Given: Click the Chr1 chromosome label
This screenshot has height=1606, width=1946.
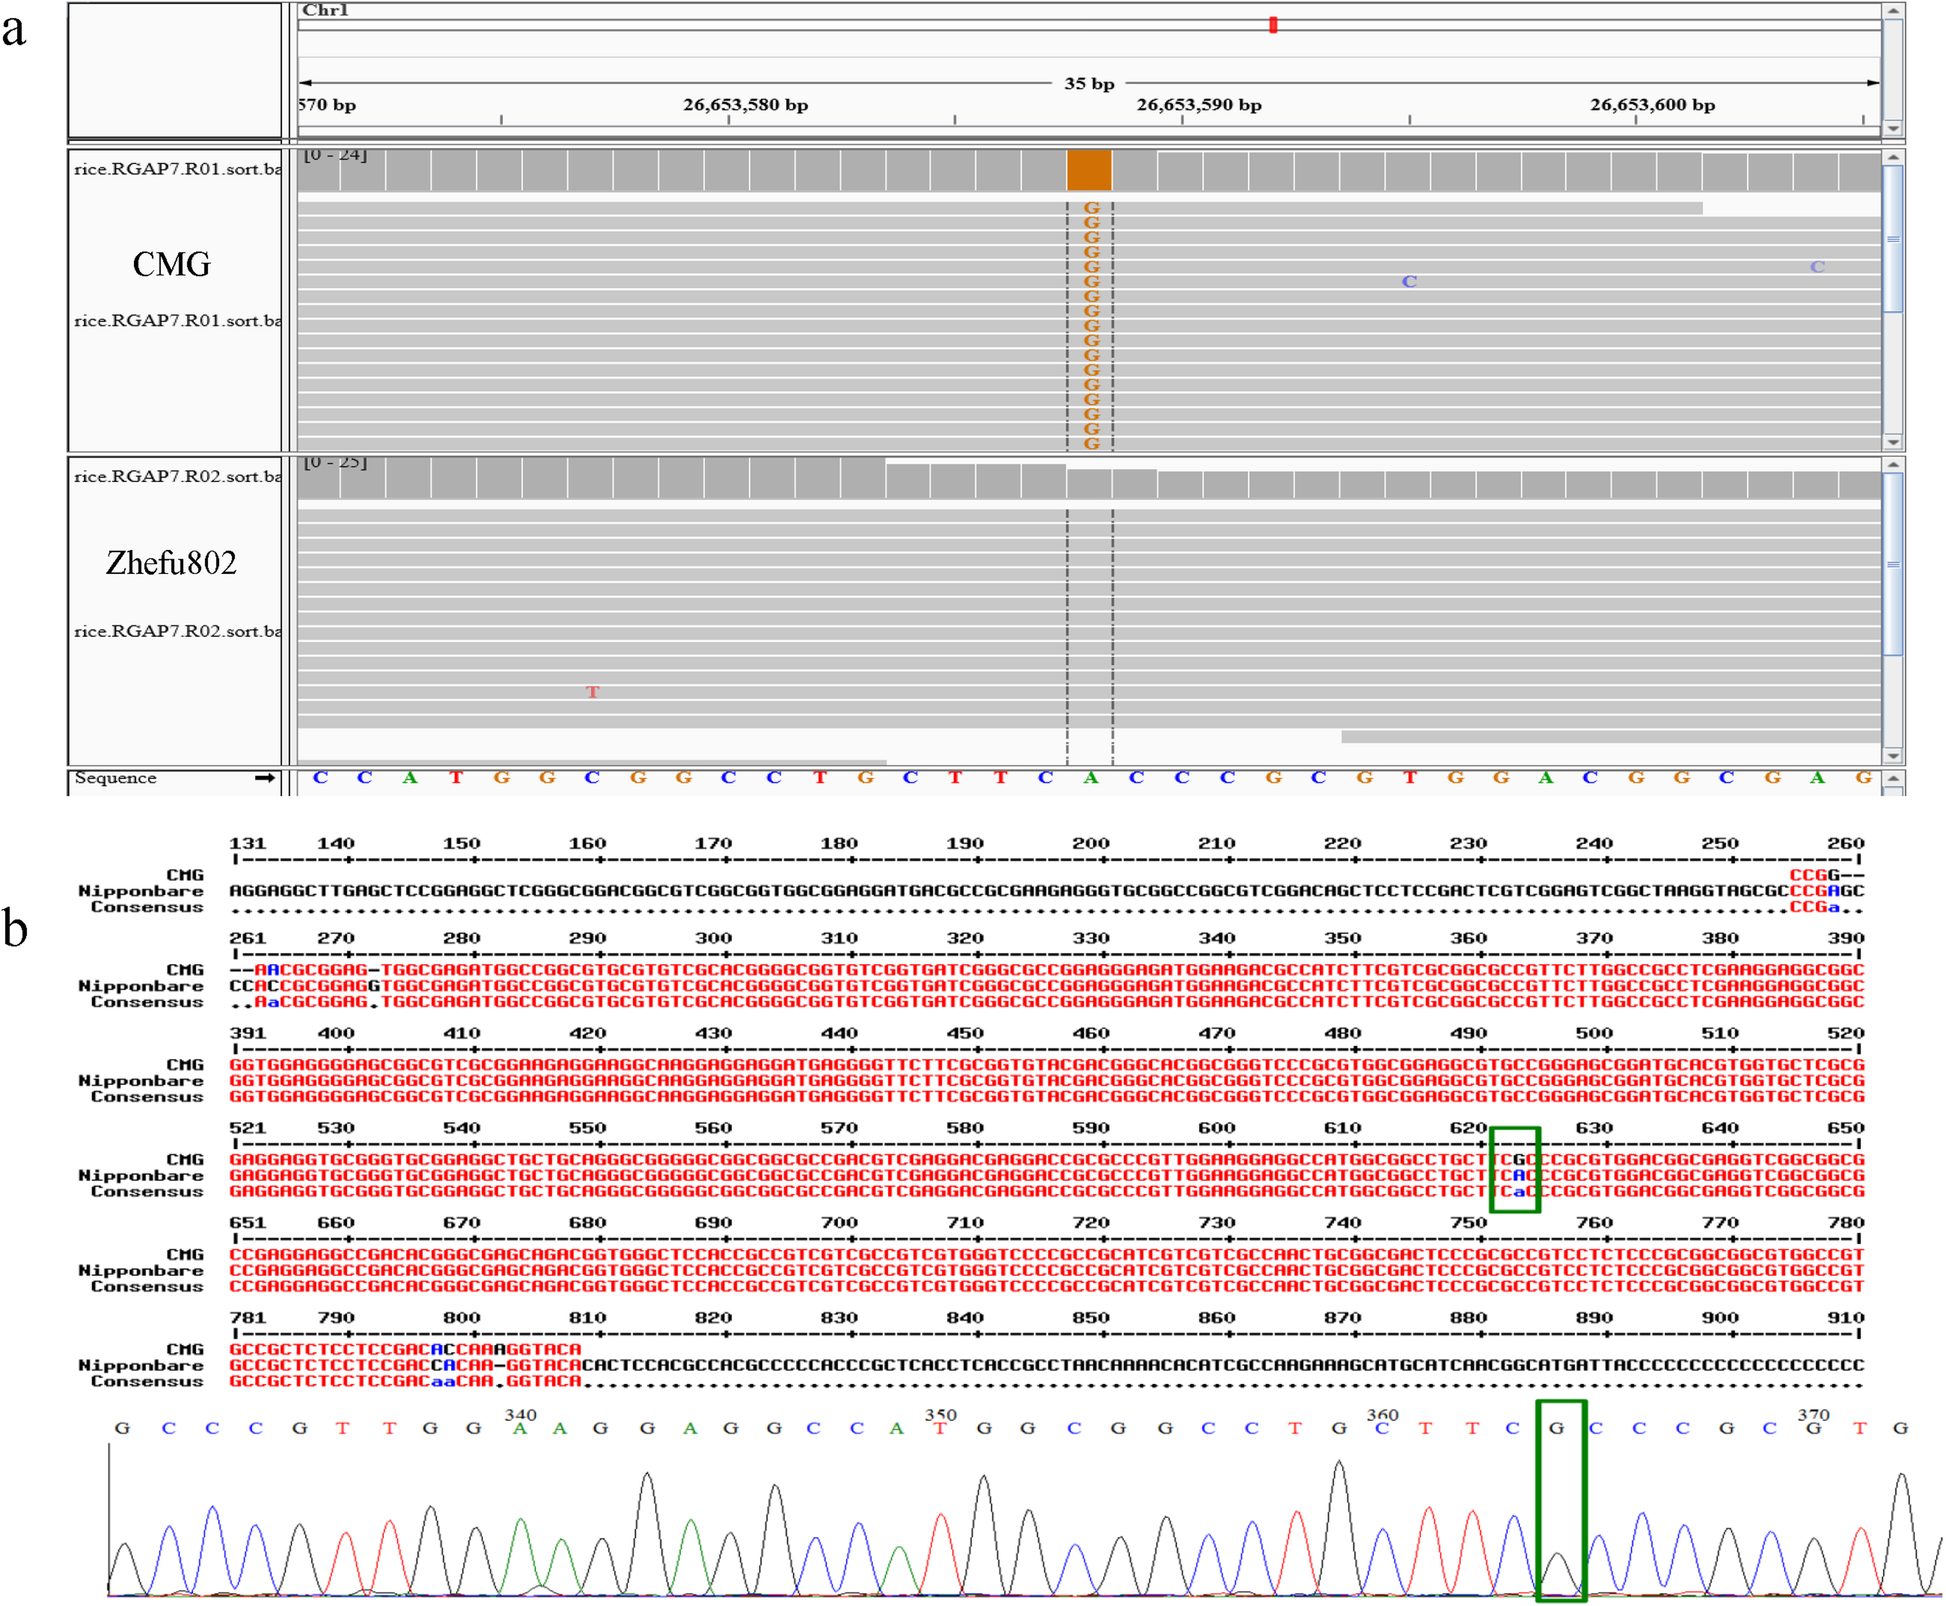Looking at the screenshot, I should coord(326,10).
